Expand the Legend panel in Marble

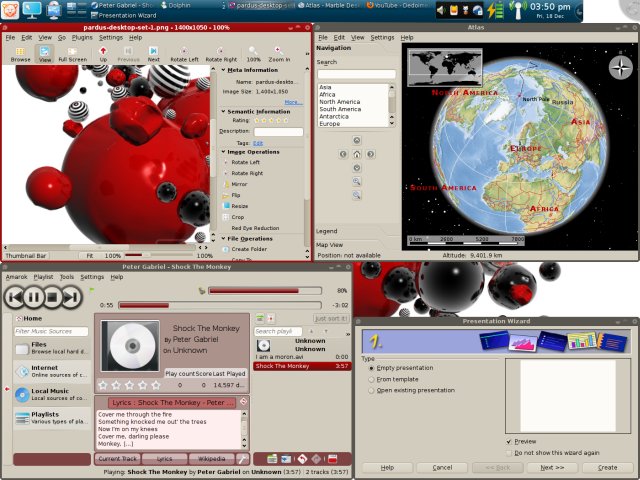[x=327, y=231]
